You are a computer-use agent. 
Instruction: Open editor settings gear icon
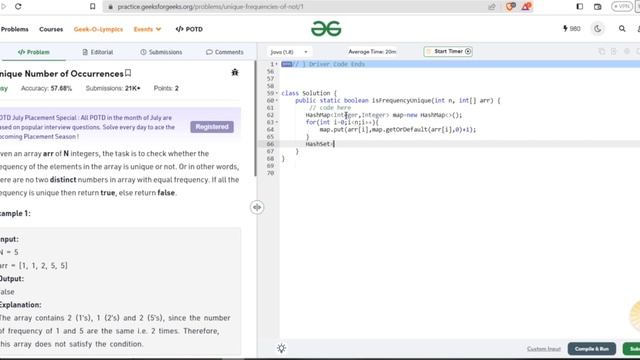pyautogui.click(x=627, y=51)
